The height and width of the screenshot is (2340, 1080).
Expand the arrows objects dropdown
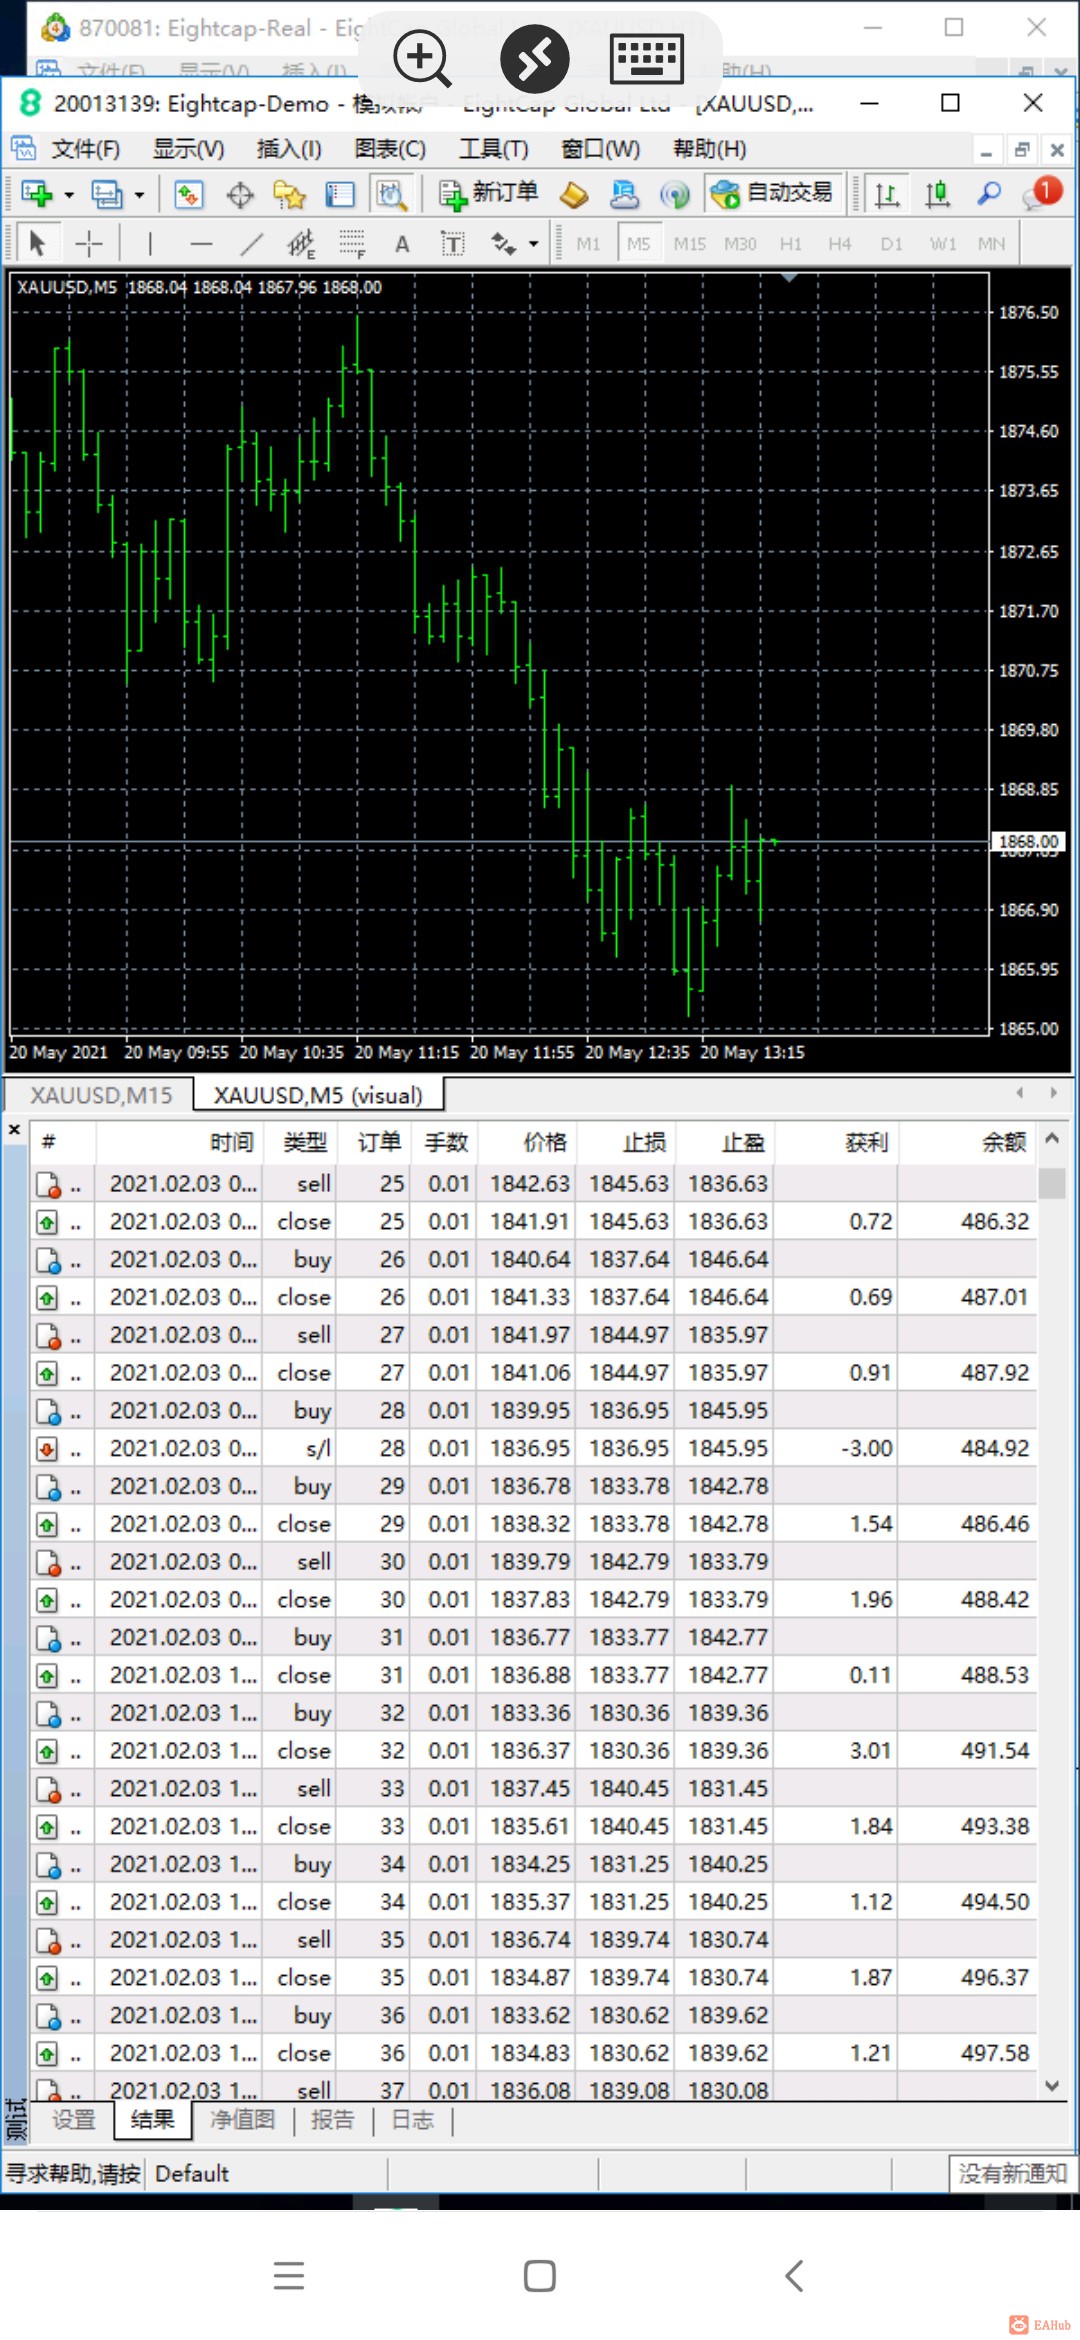pos(533,243)
